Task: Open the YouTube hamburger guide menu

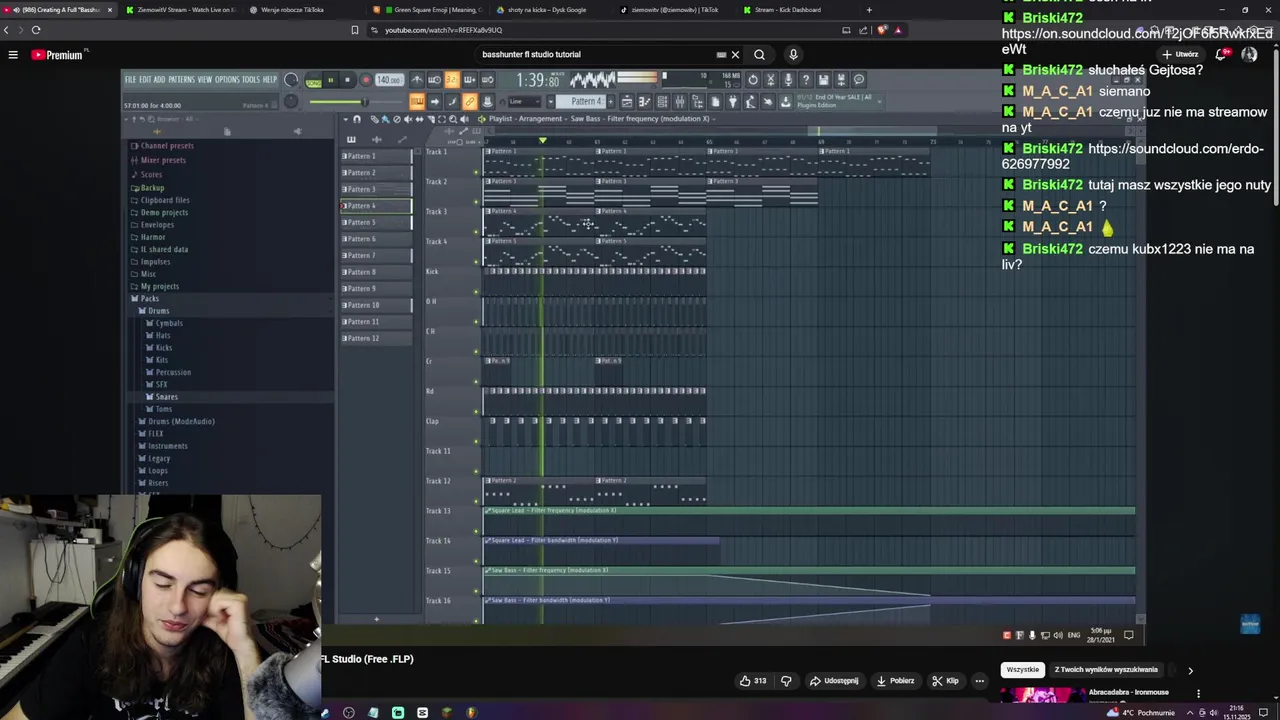Action: click(x=13, y=55)
